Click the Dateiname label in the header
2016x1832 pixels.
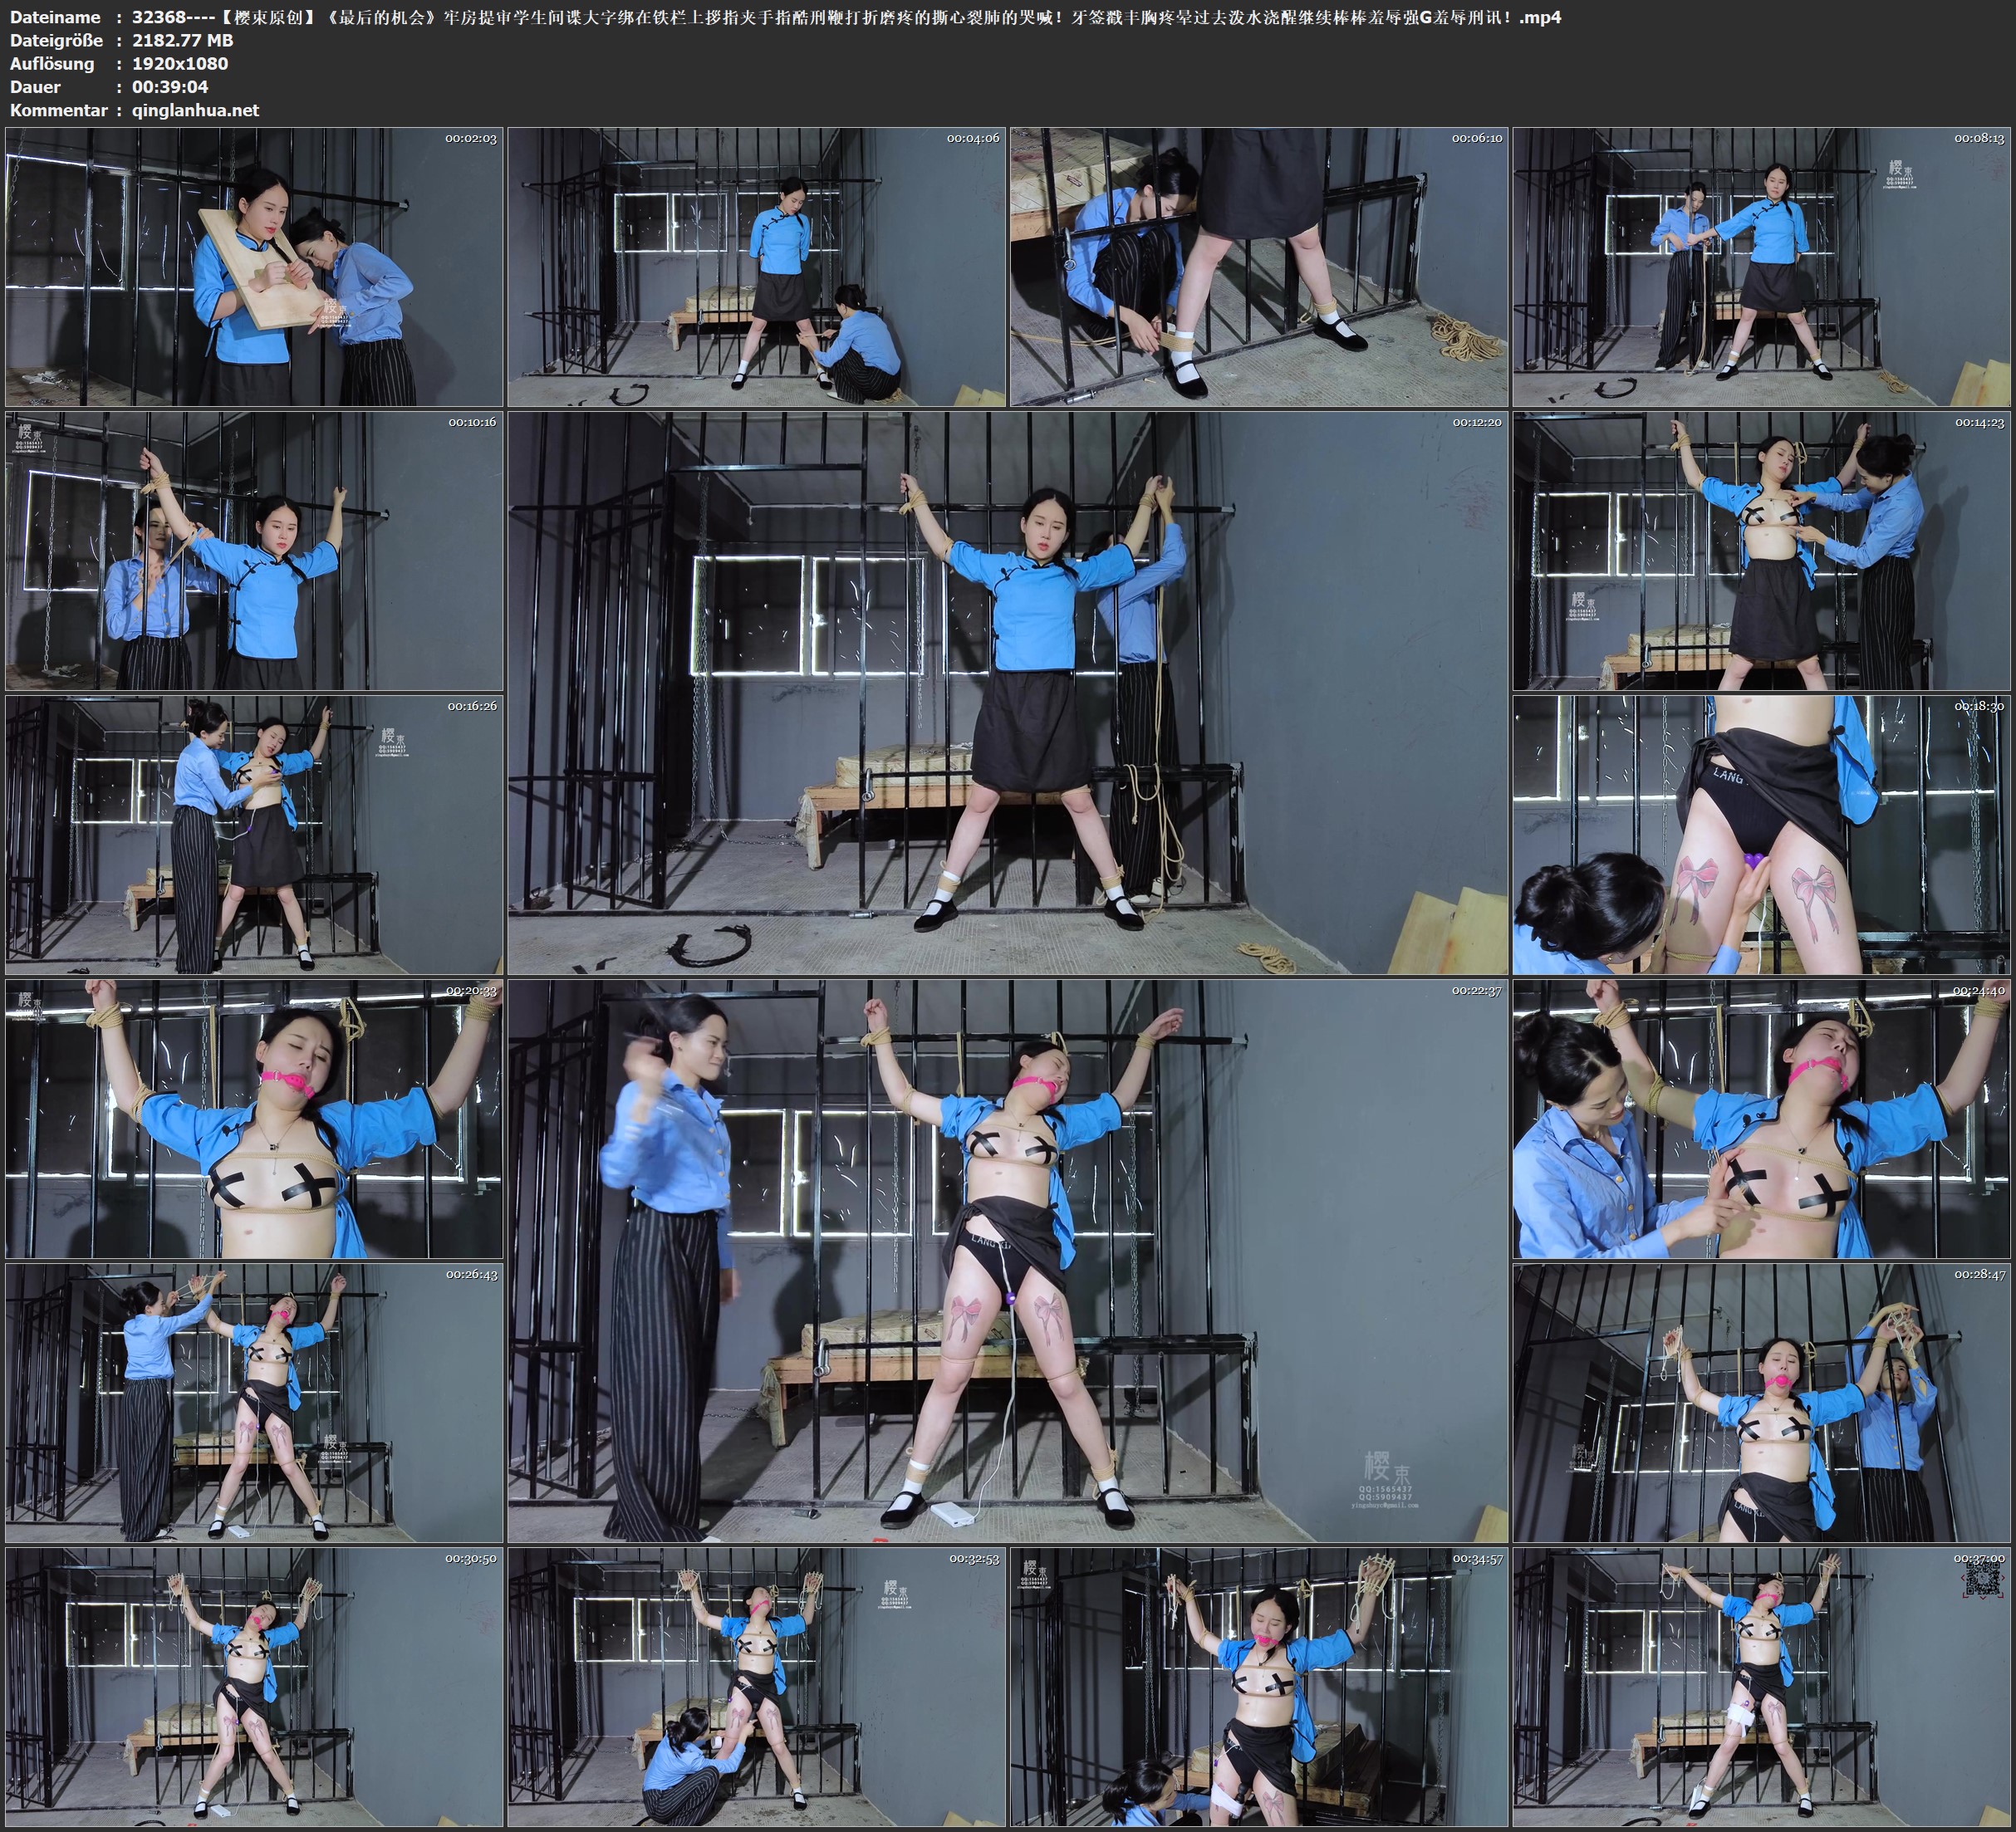(x=55, y=17)
